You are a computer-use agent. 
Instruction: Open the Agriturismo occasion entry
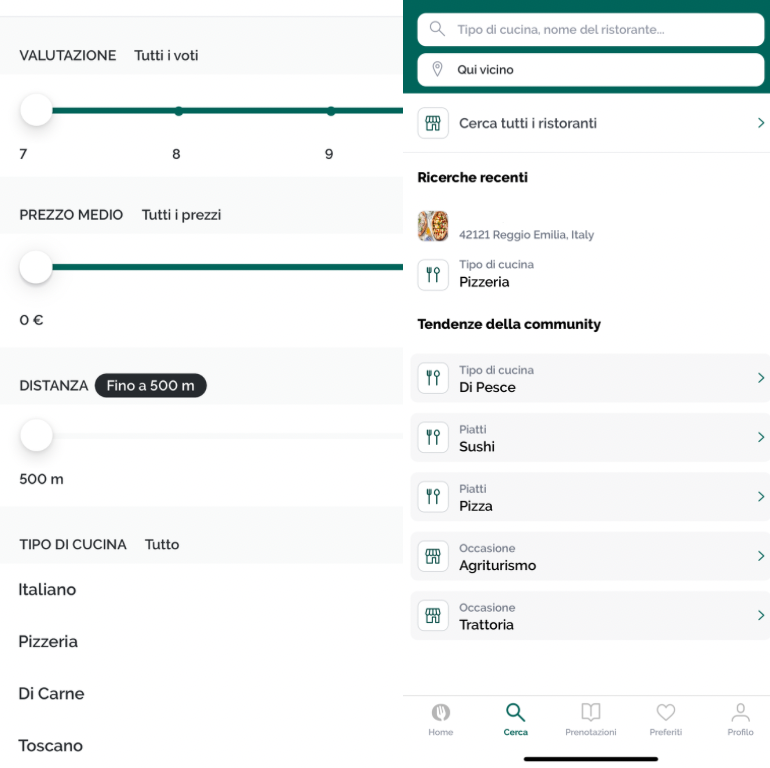tap(590, 556)
